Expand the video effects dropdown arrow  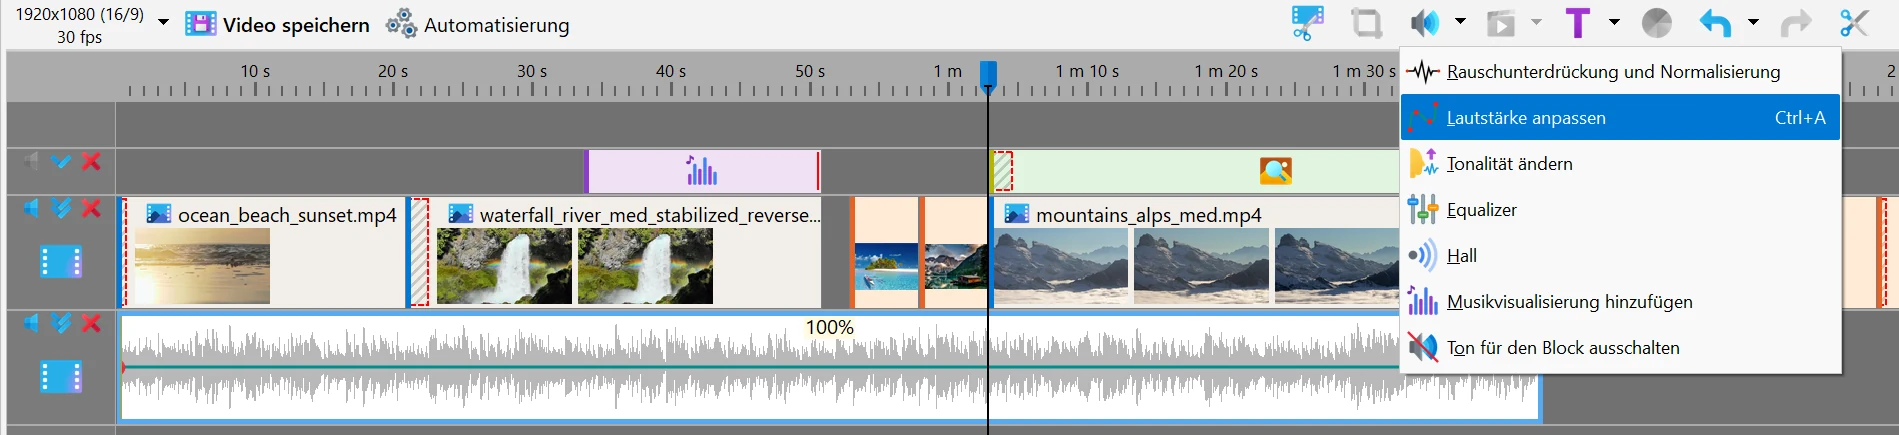point(1536,21)
